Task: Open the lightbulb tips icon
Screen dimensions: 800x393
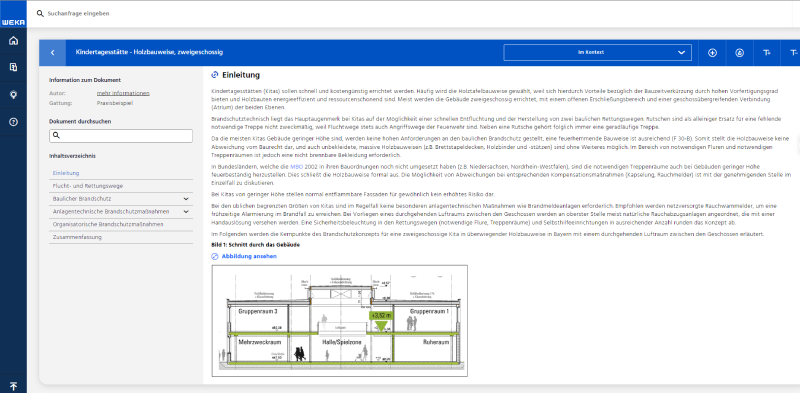Action: tap(13, 94)
